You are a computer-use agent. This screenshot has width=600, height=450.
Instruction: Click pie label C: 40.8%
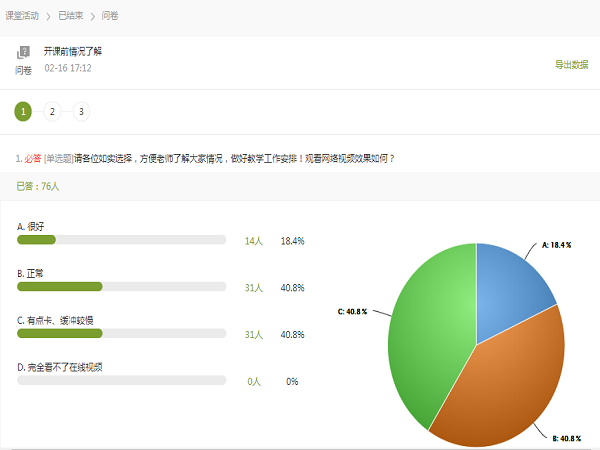(352, 312)
